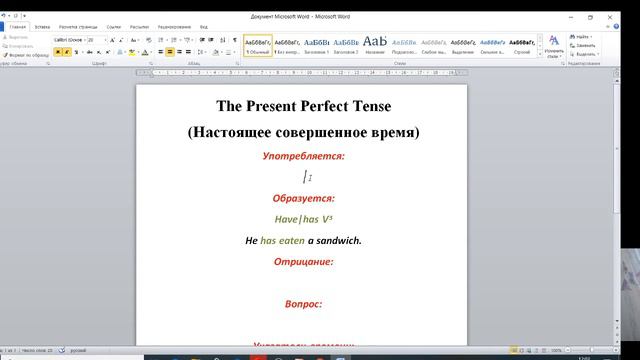The image size is (640, 360).
Task: Open Font dialog launcher
Action: point(151,63)
